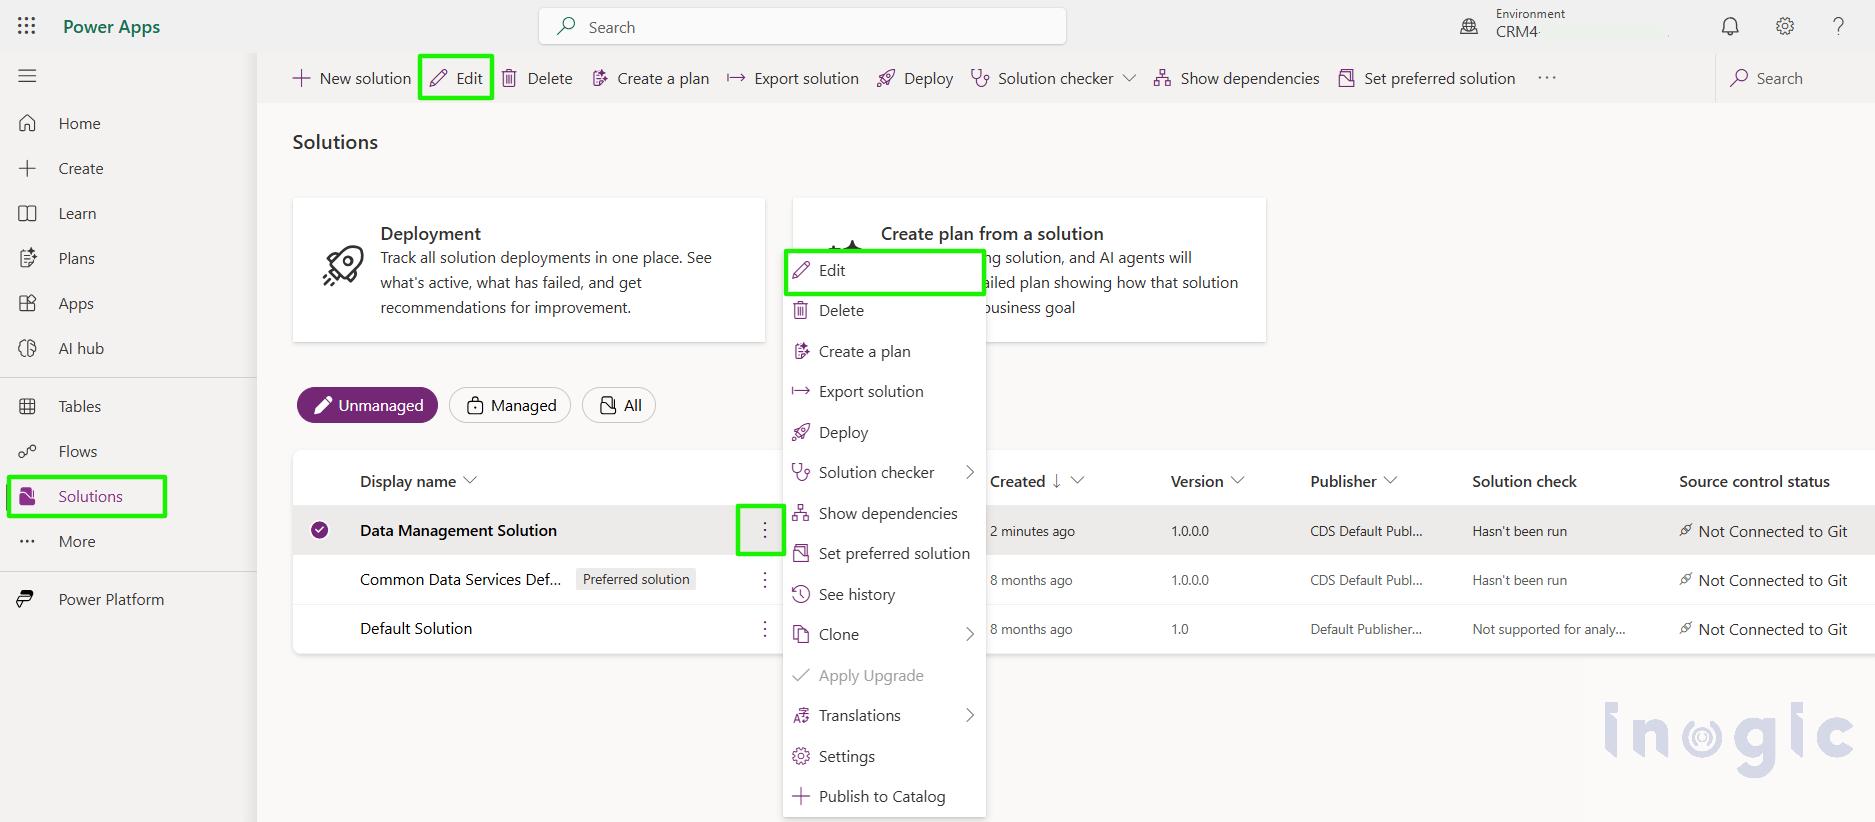Open the app launcher waffle icon
Viewport: 1875px width, 822px height.
pyautogui.click(x=27, y=26)
